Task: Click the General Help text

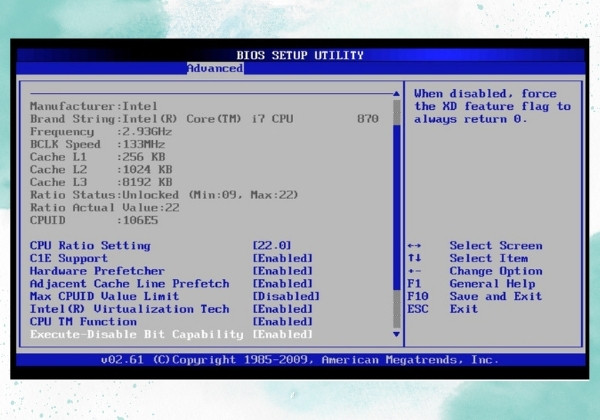Action: click(x=492, y=284)
